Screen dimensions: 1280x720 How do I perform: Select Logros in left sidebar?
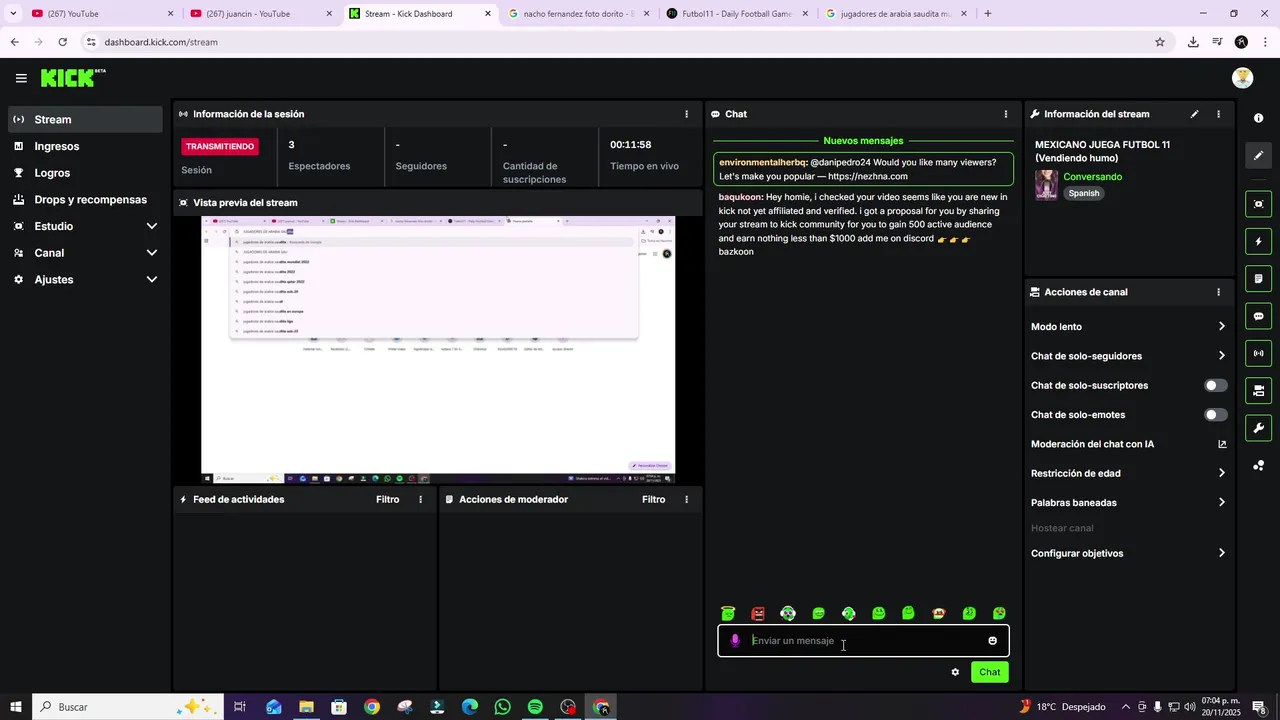[x=86, y=173]
